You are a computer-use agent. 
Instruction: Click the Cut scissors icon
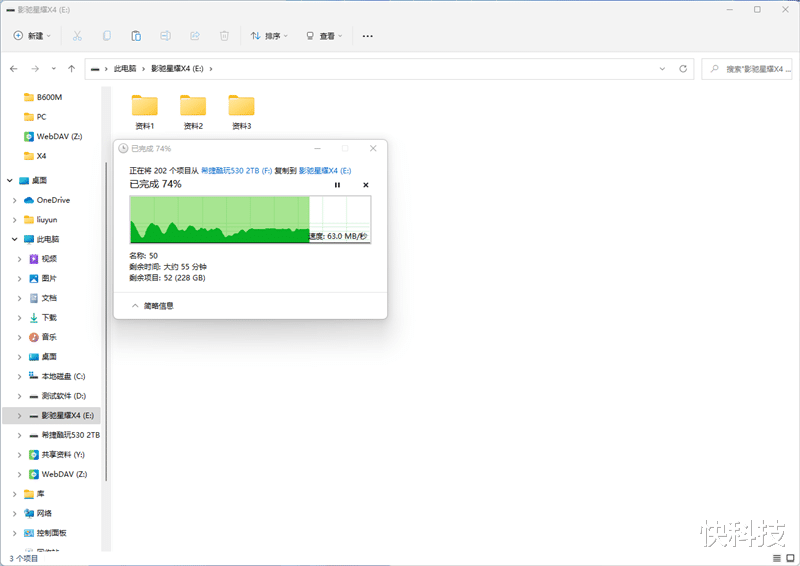[x=77, y=36]
